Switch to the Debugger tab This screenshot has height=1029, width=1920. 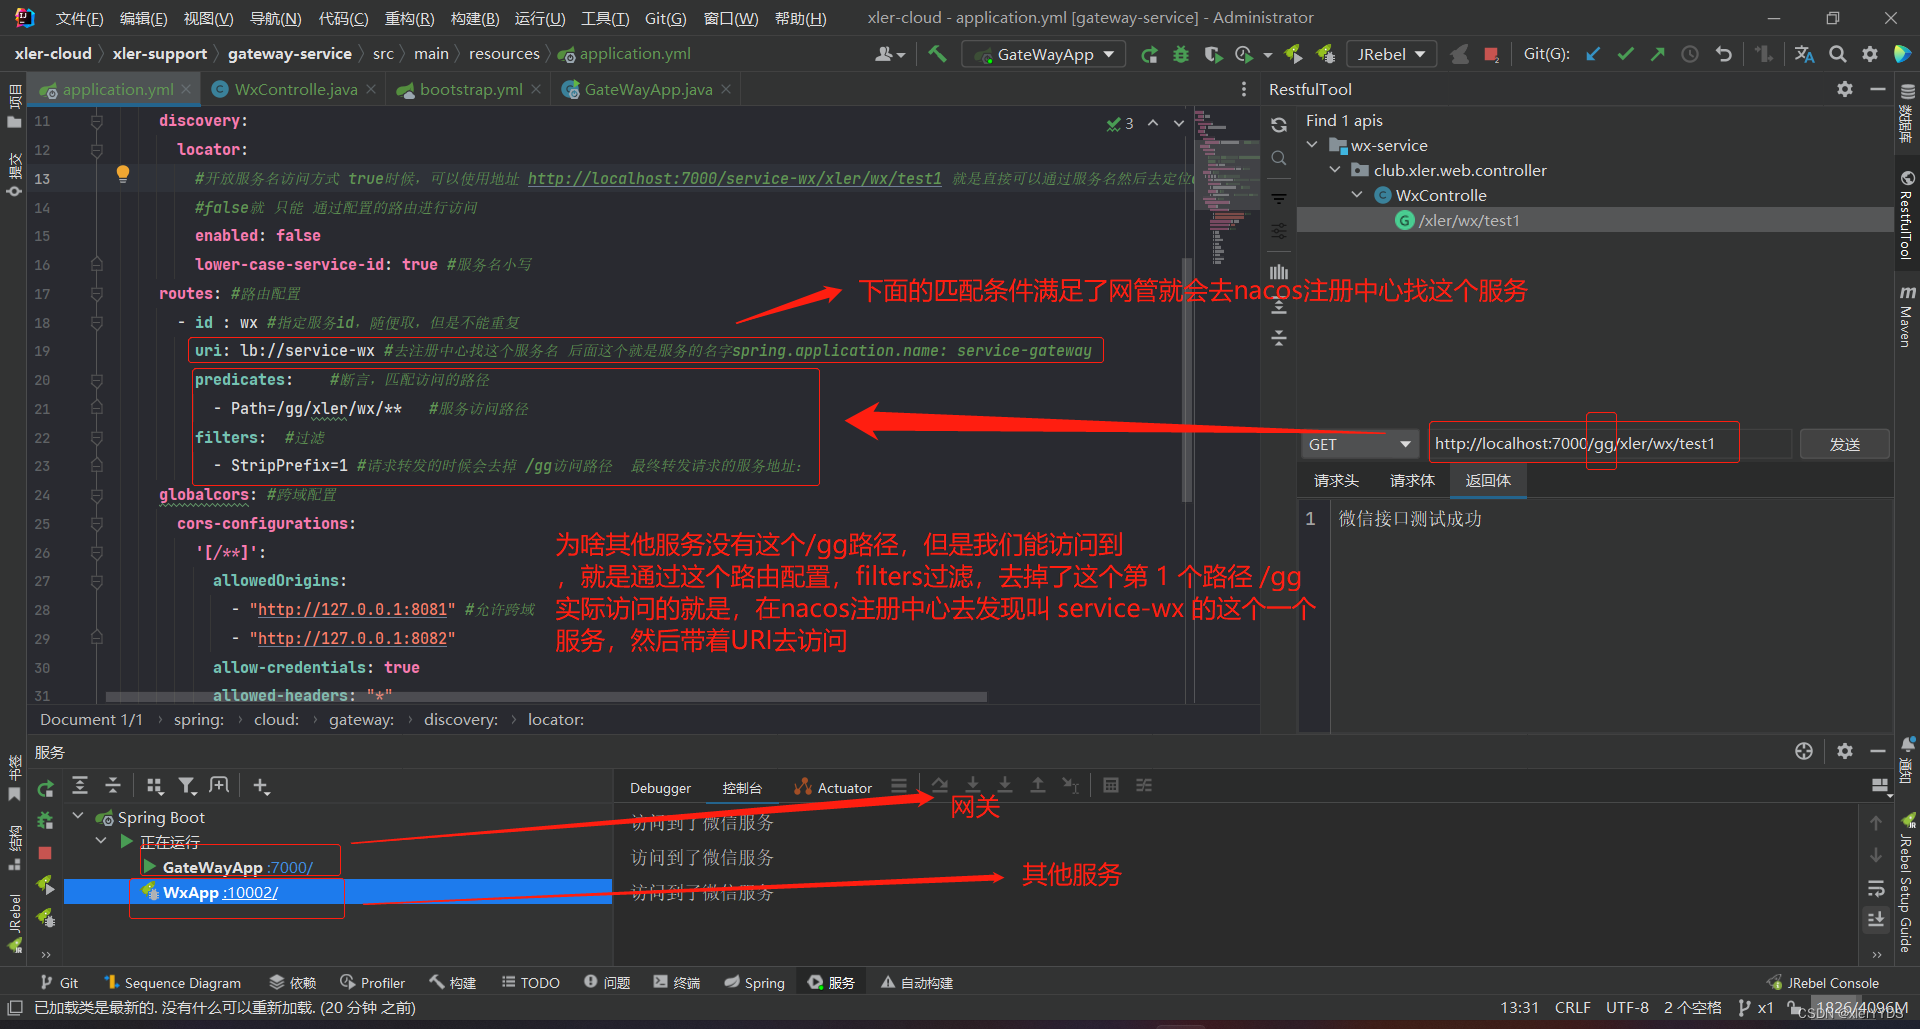coord(660,788)
